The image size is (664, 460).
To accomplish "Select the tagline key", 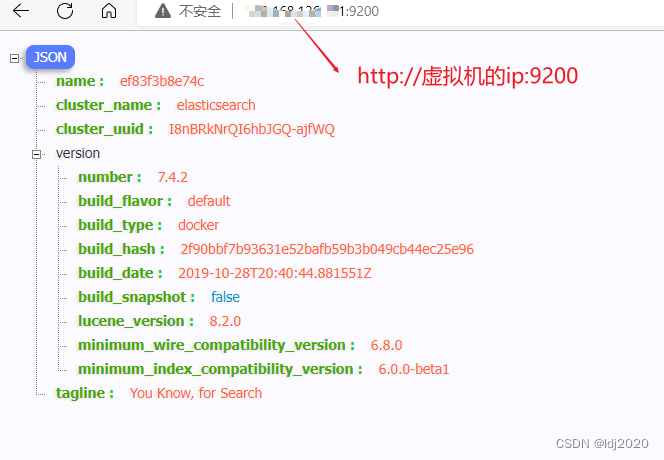I will tap(85, 393).
